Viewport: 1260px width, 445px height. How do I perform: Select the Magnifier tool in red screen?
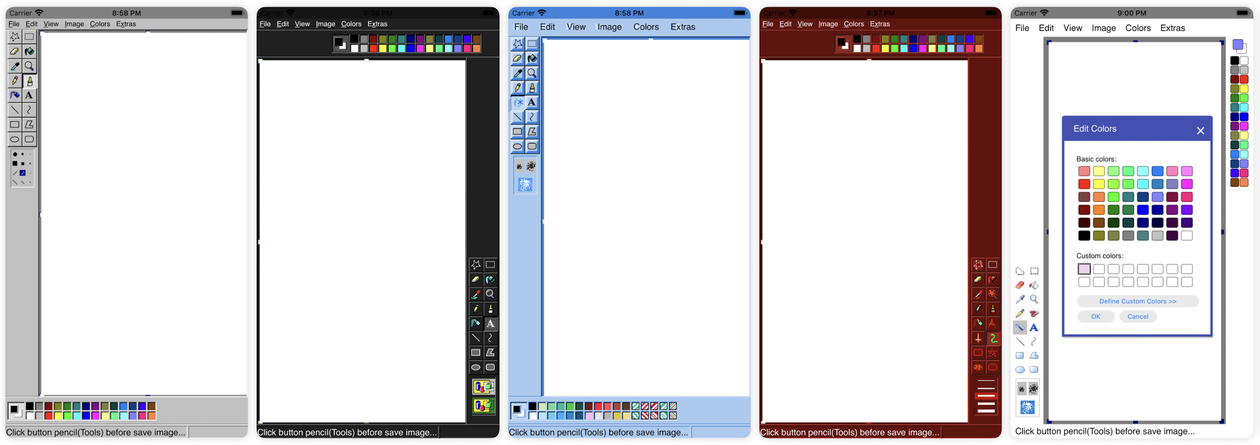993,295
